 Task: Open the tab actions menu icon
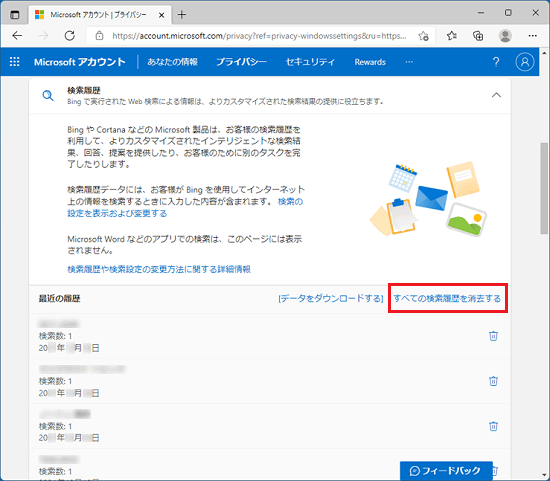[14, 15]
